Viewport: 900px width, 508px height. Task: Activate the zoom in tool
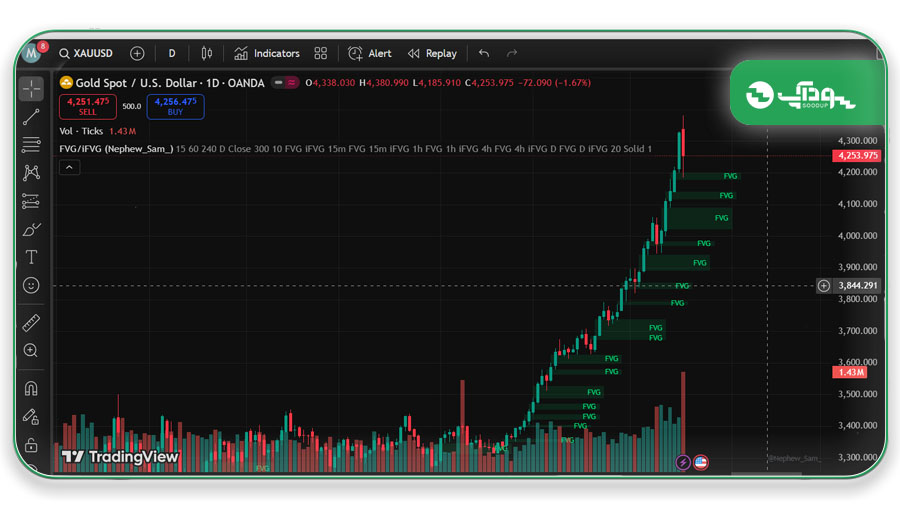tap(31, 351)
